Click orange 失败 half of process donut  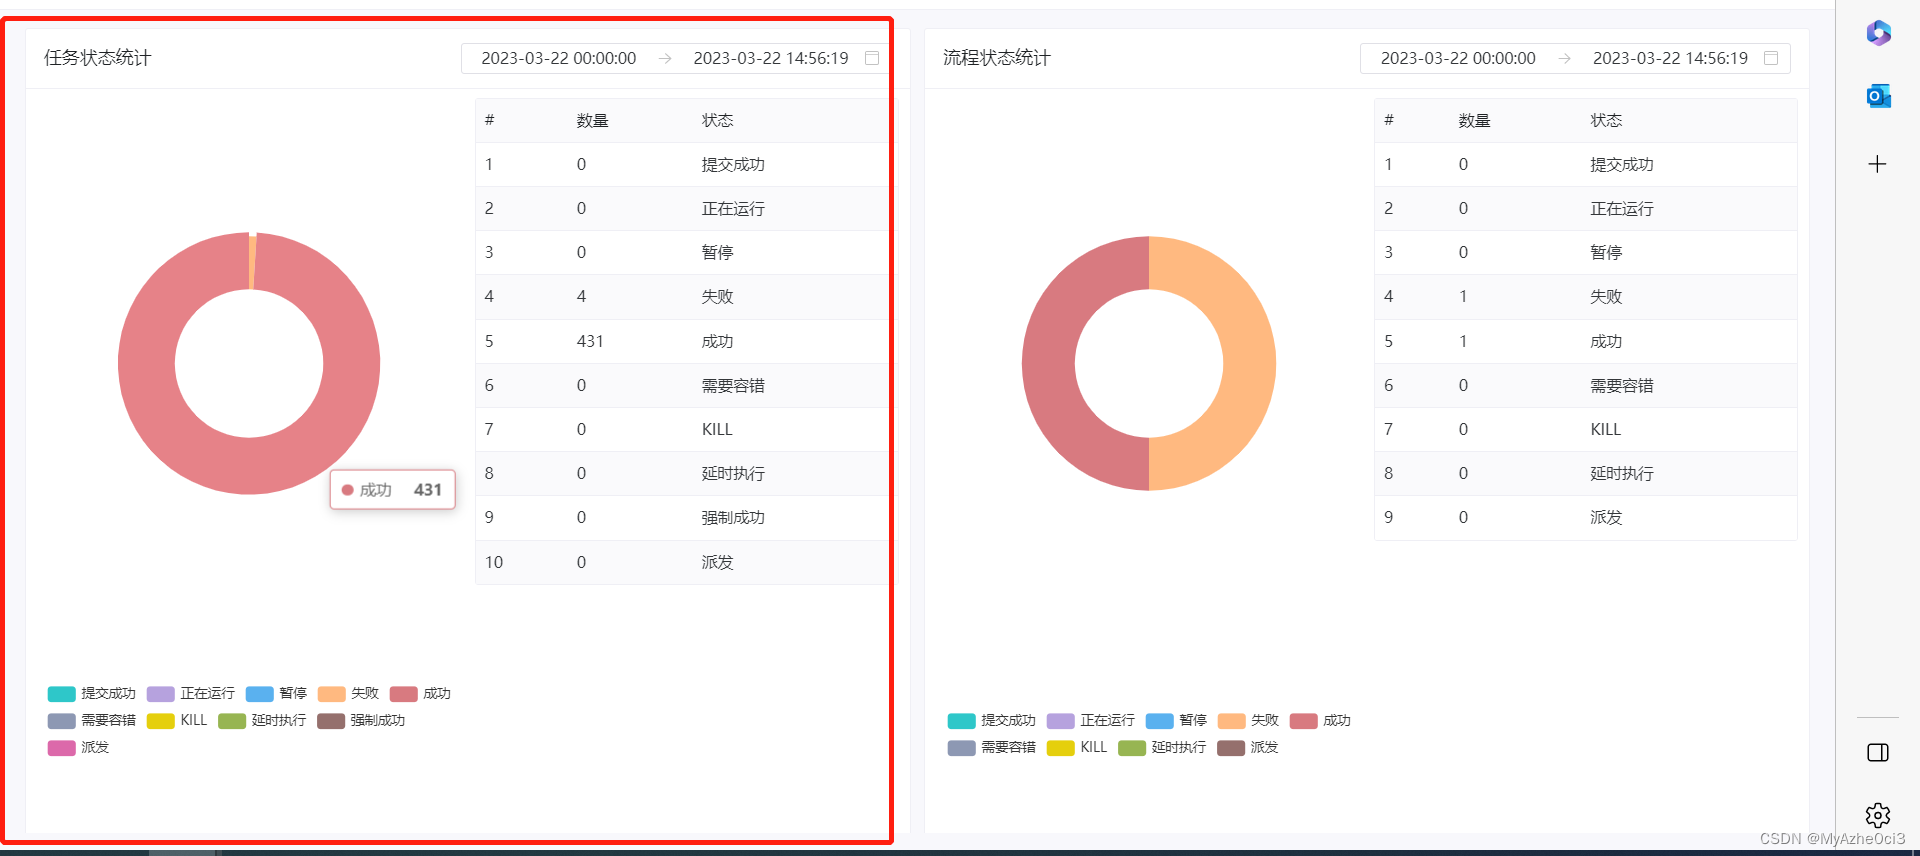pyautogui.click(x=1249, y=363)
